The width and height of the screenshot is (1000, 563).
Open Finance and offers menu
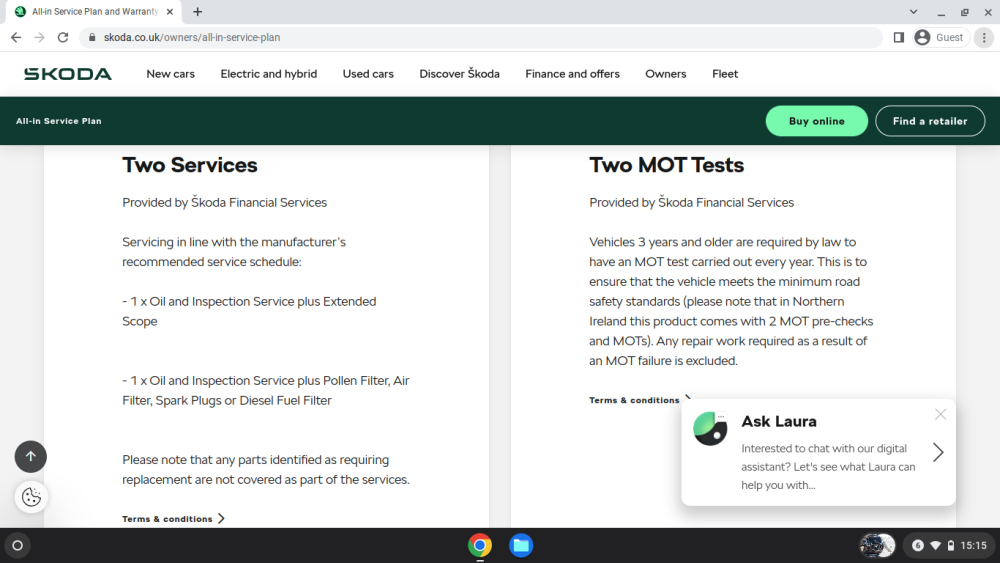[572, 74]
